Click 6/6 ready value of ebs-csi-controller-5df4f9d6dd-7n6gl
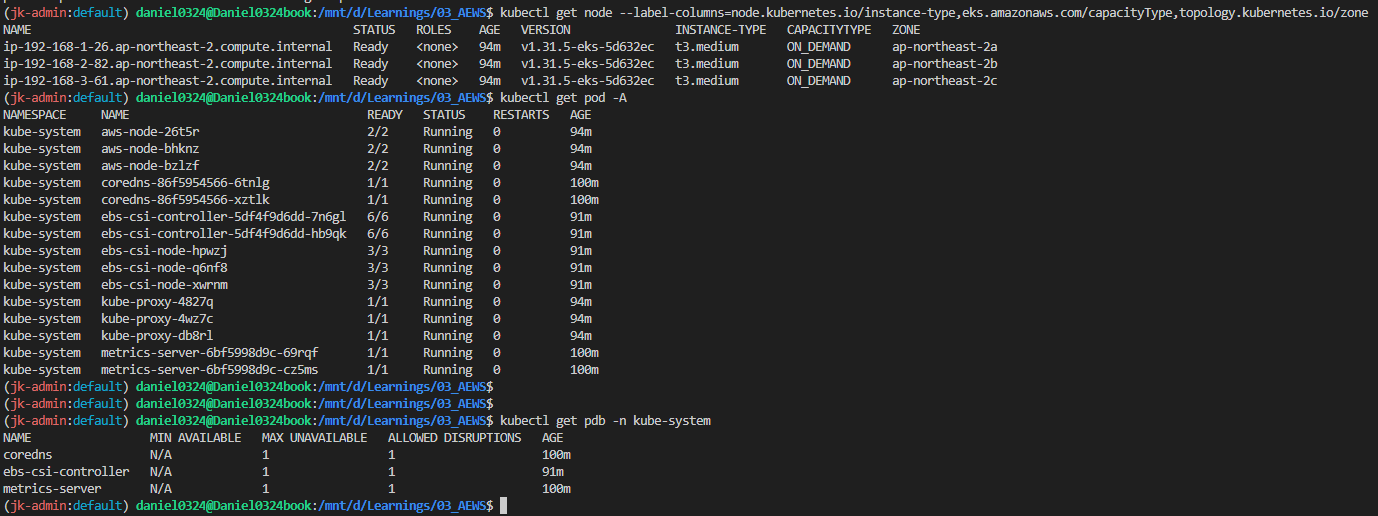Image resolution: width=1378 pixels, height=516 pixels. pos(378,217)
